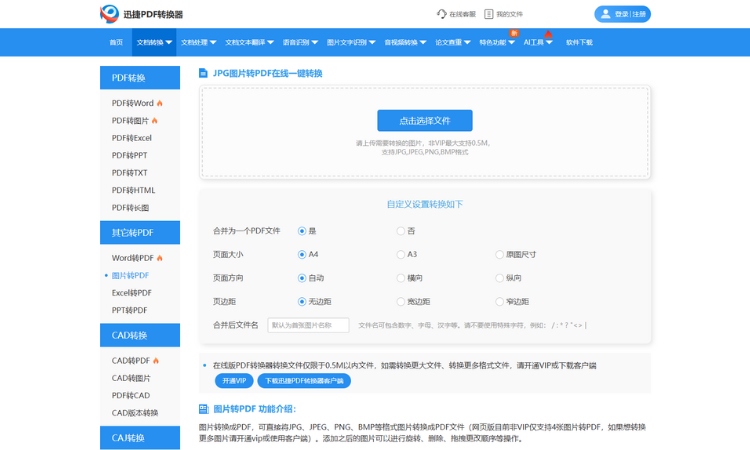Click the 点击选择文件 upload button
This screenshot has height=450, width=750.
point(425,120)
